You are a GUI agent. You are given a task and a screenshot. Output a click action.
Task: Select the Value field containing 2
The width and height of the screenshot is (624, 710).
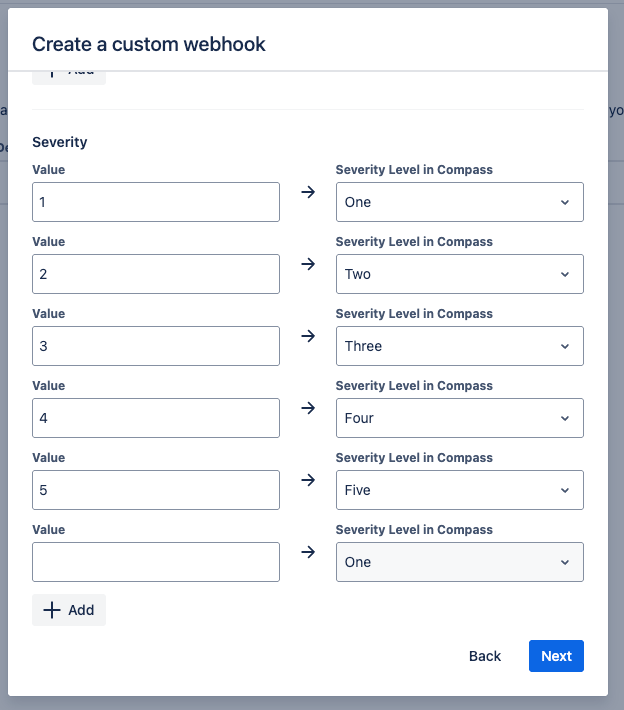point(156,274)
